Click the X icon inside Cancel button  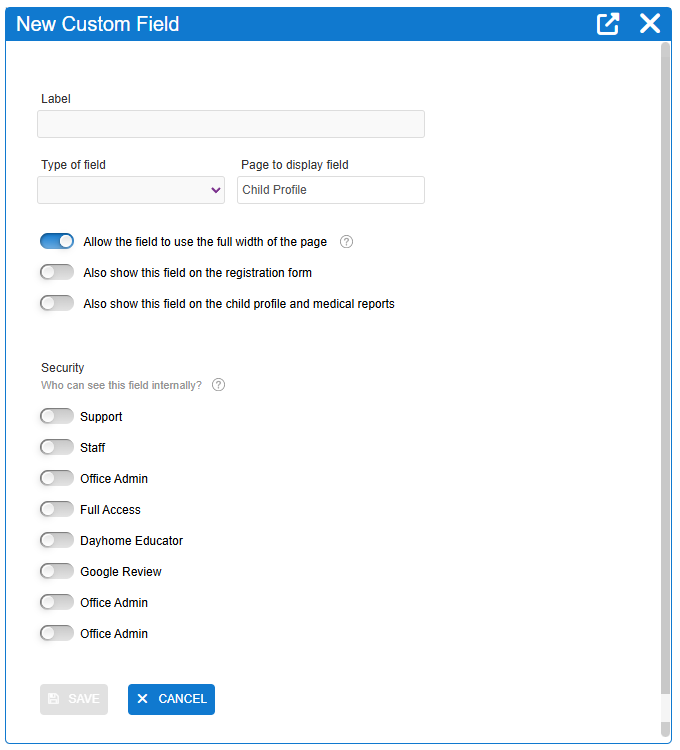[142, 699]
